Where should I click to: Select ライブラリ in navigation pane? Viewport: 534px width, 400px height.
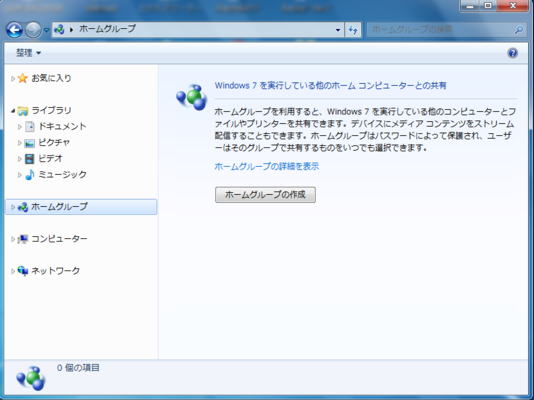point(51,110)
